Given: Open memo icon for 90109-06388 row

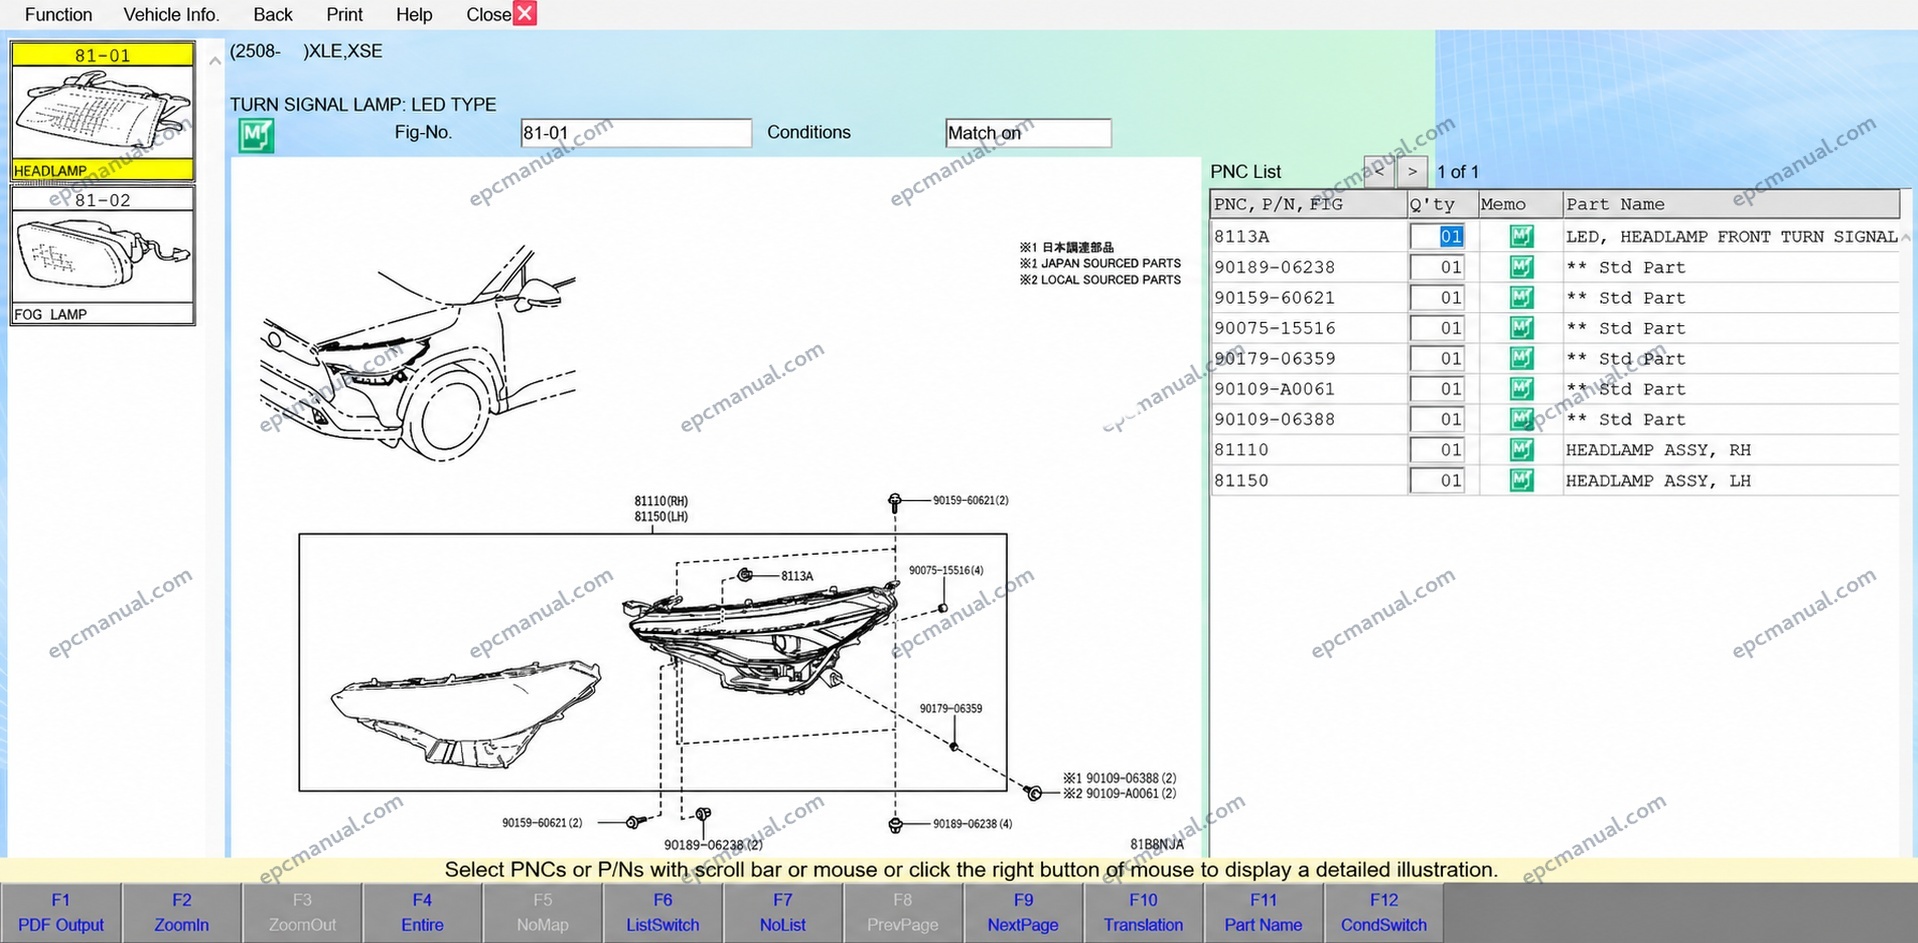Looking at the screenshot, I should [1521, 419].
